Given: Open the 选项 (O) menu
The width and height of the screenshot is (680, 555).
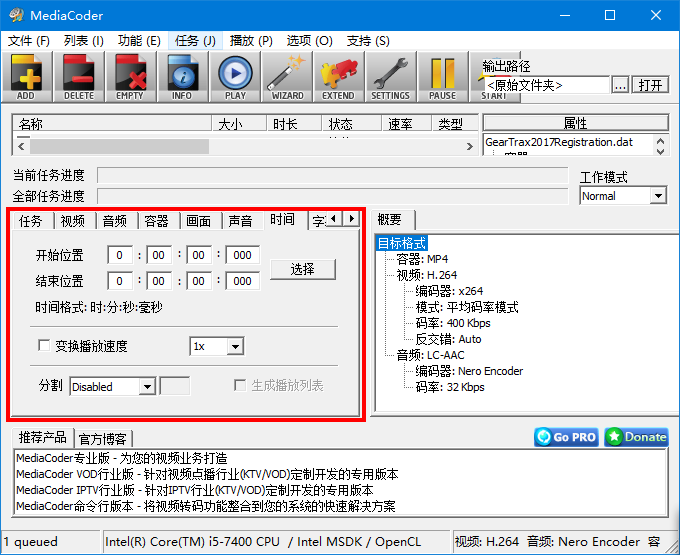Looking at the screenshot, I should coord(310,41).
